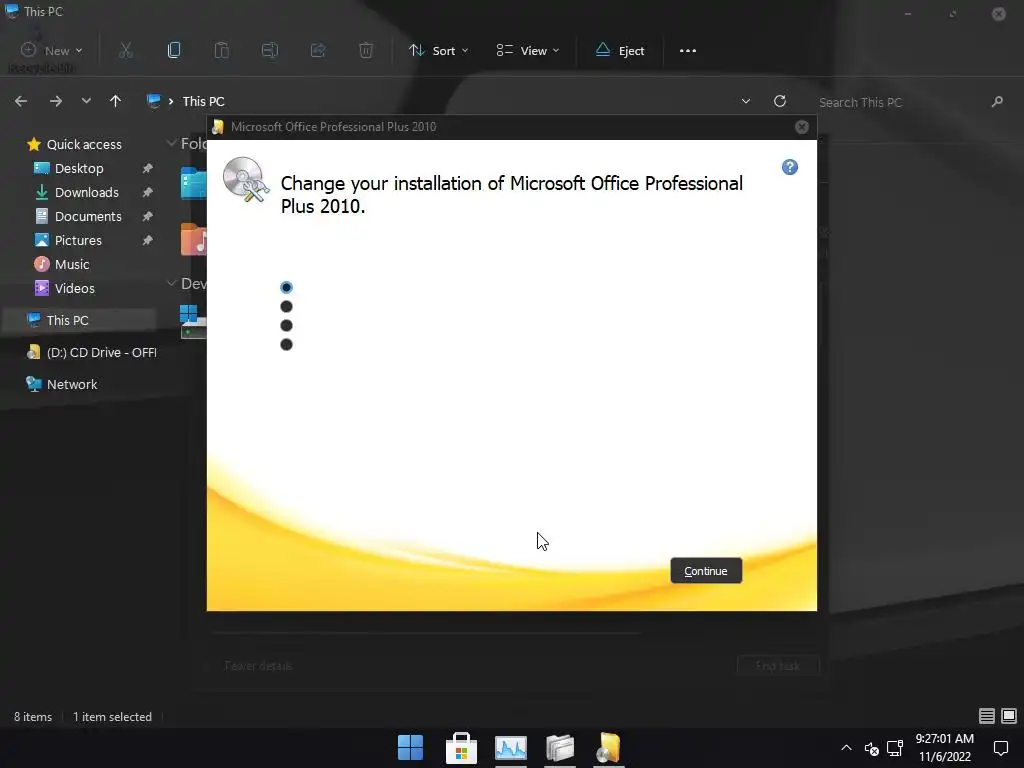Image resolution: width=1024 pixels, height=768 pixels.
Task: Switch to details view in the status bar
Action: (987, 716)
